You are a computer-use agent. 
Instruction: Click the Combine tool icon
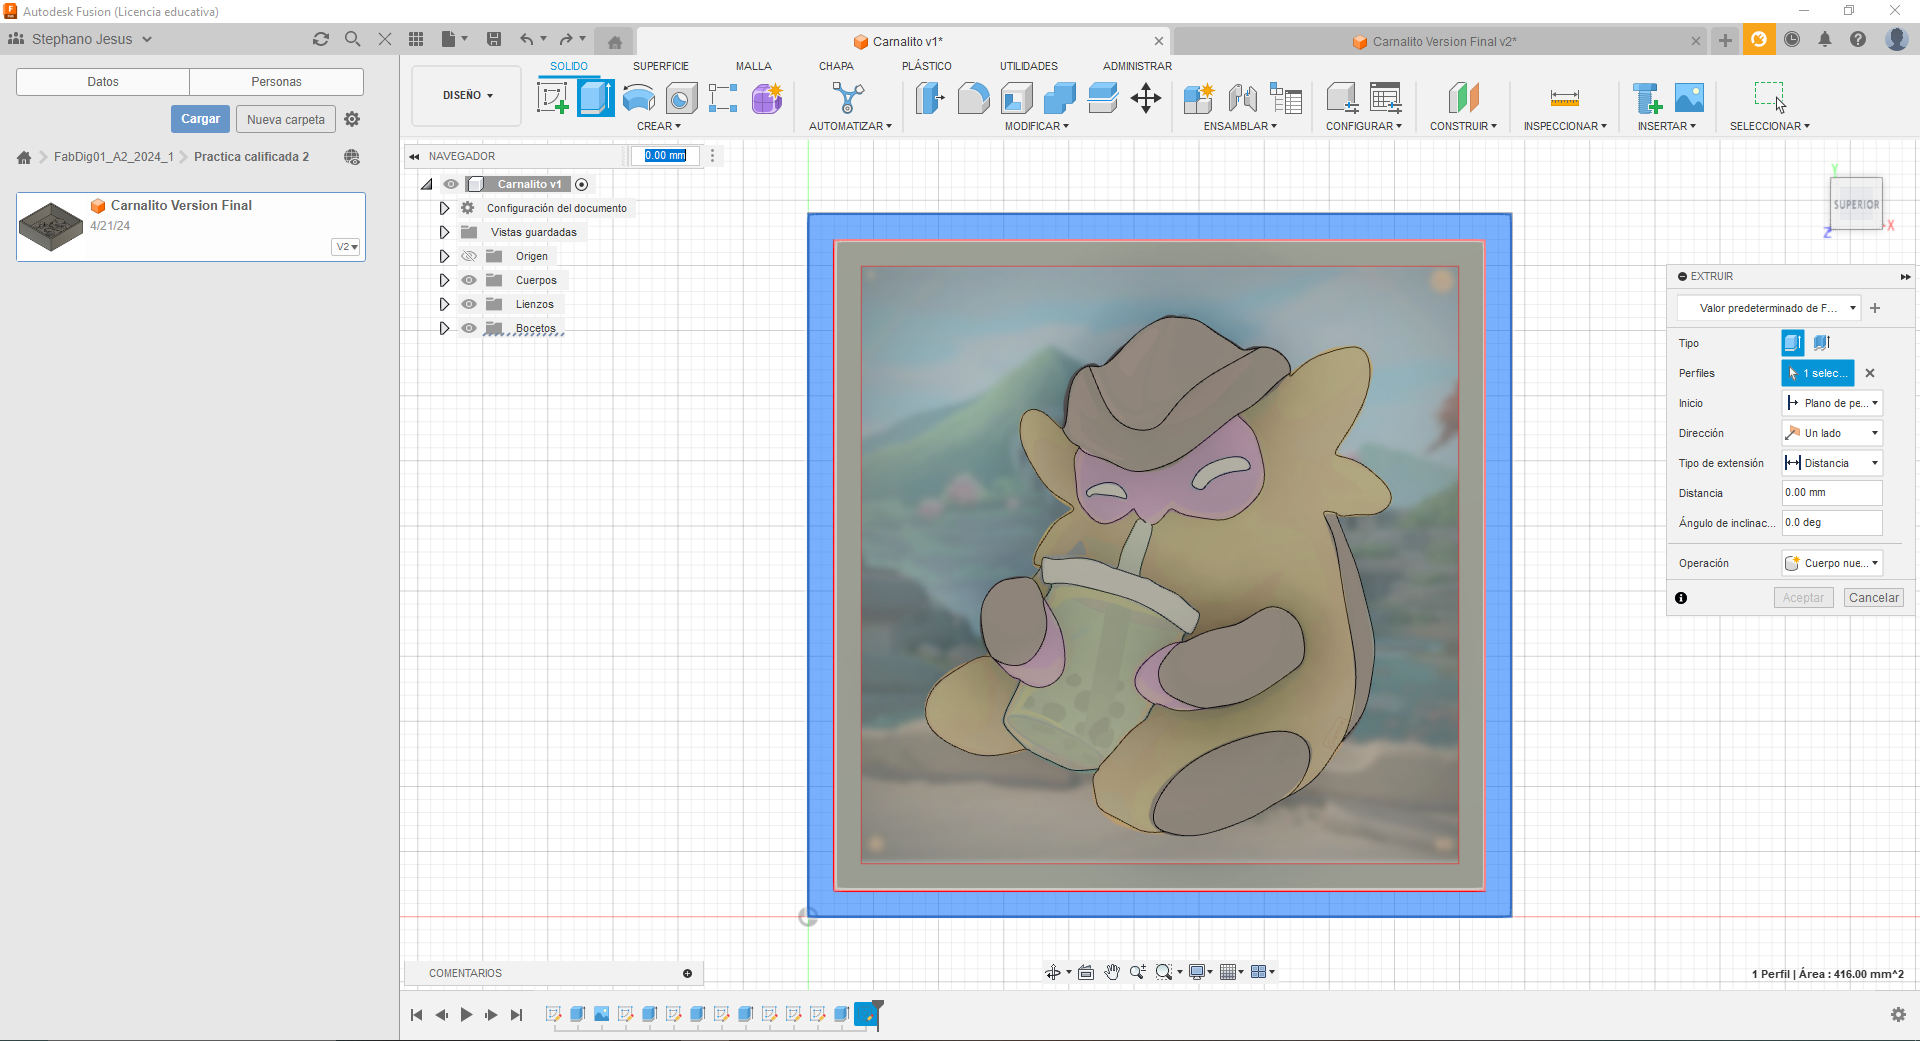pyautogui.click(x=1059, y=98)
